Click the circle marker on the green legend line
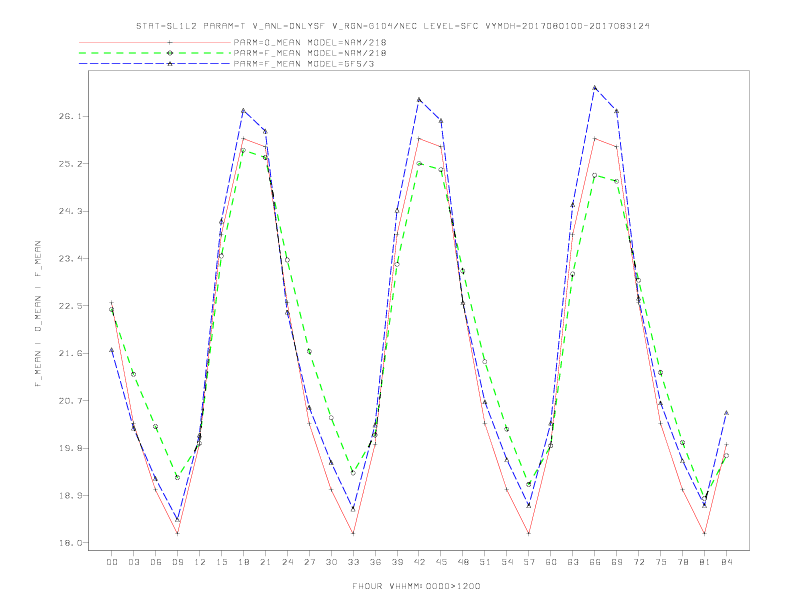792x612 pixels. point(170,53)
